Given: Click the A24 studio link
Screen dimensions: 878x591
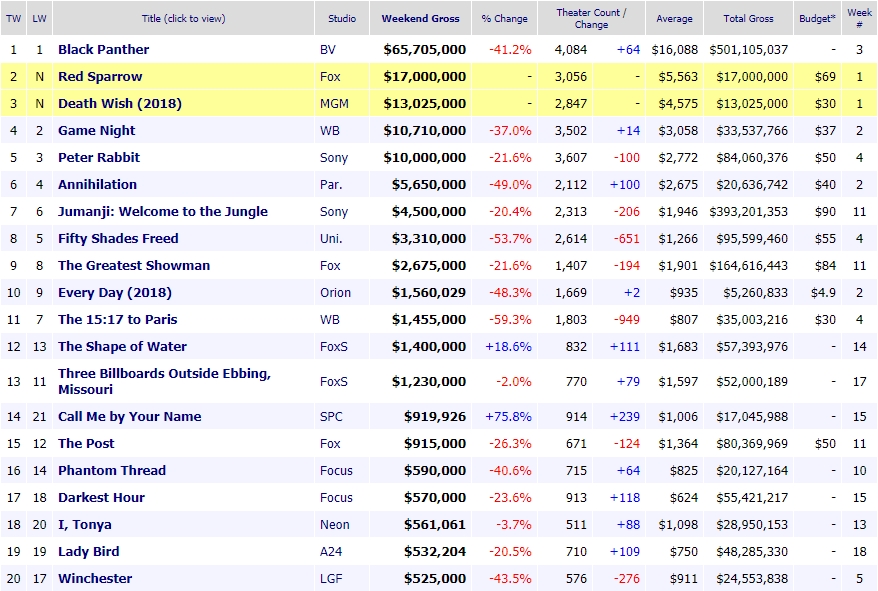Looking at the screenshot, I should tap(330, 551).
